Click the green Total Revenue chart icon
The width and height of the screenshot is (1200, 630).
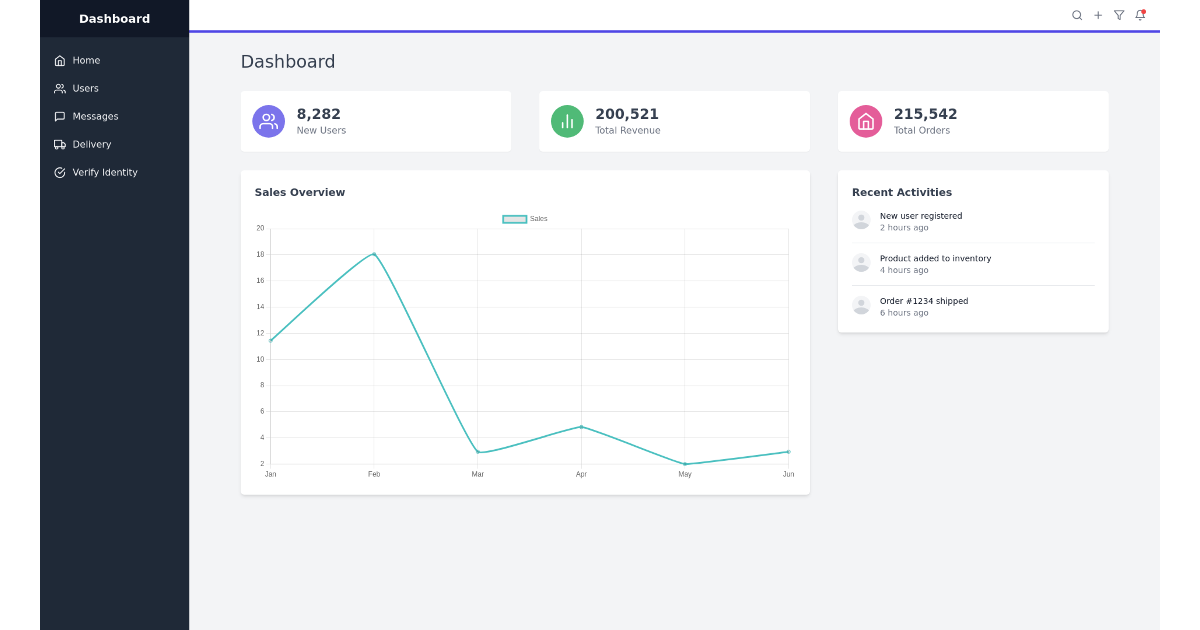pyautogui.click(x=567, y=121)
